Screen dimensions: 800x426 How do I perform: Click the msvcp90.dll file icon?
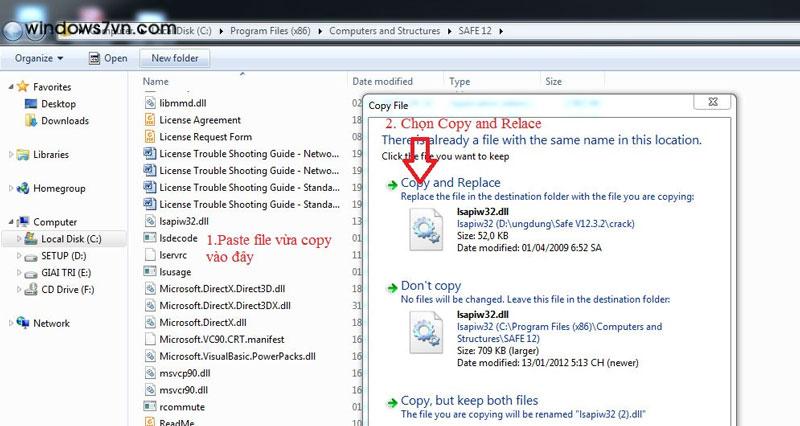pyautogui.click(x=149, y=372)
